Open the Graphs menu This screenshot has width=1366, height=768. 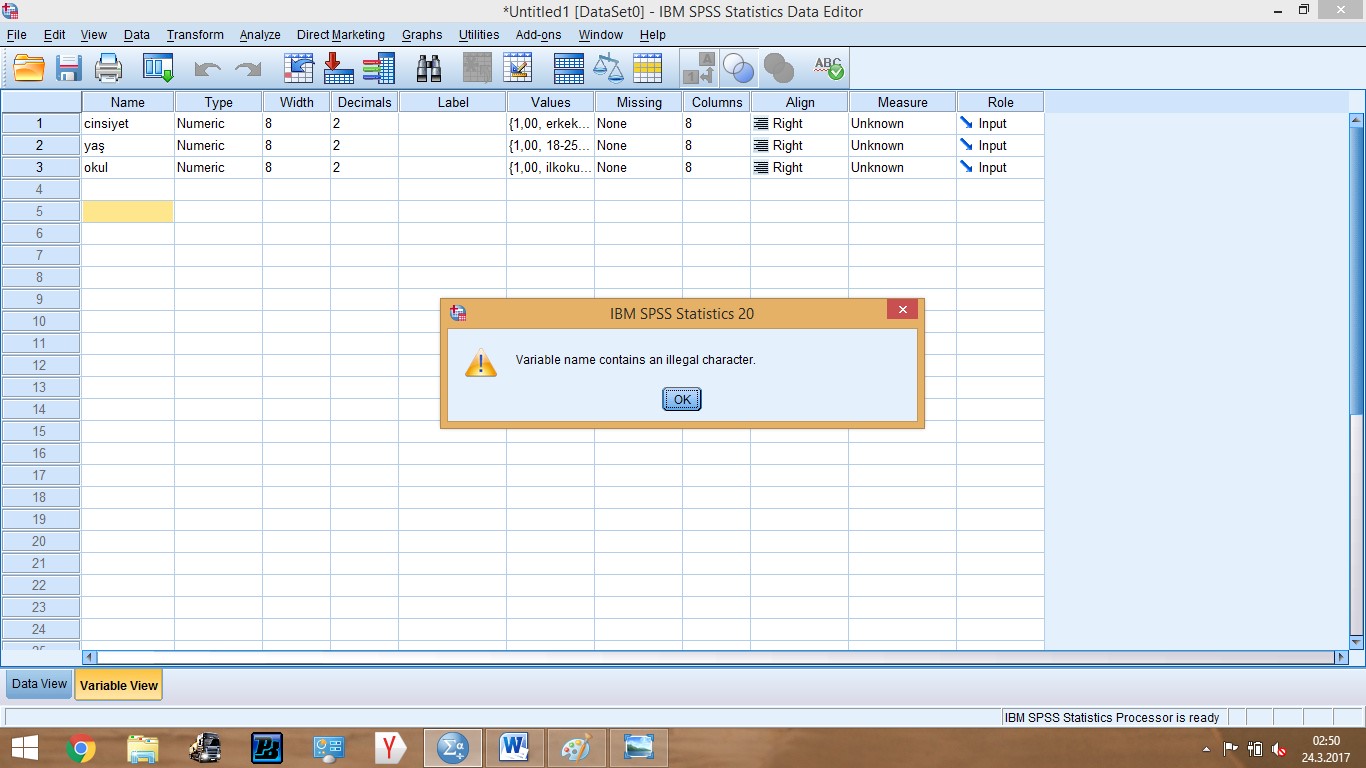[x=422, y=34]
